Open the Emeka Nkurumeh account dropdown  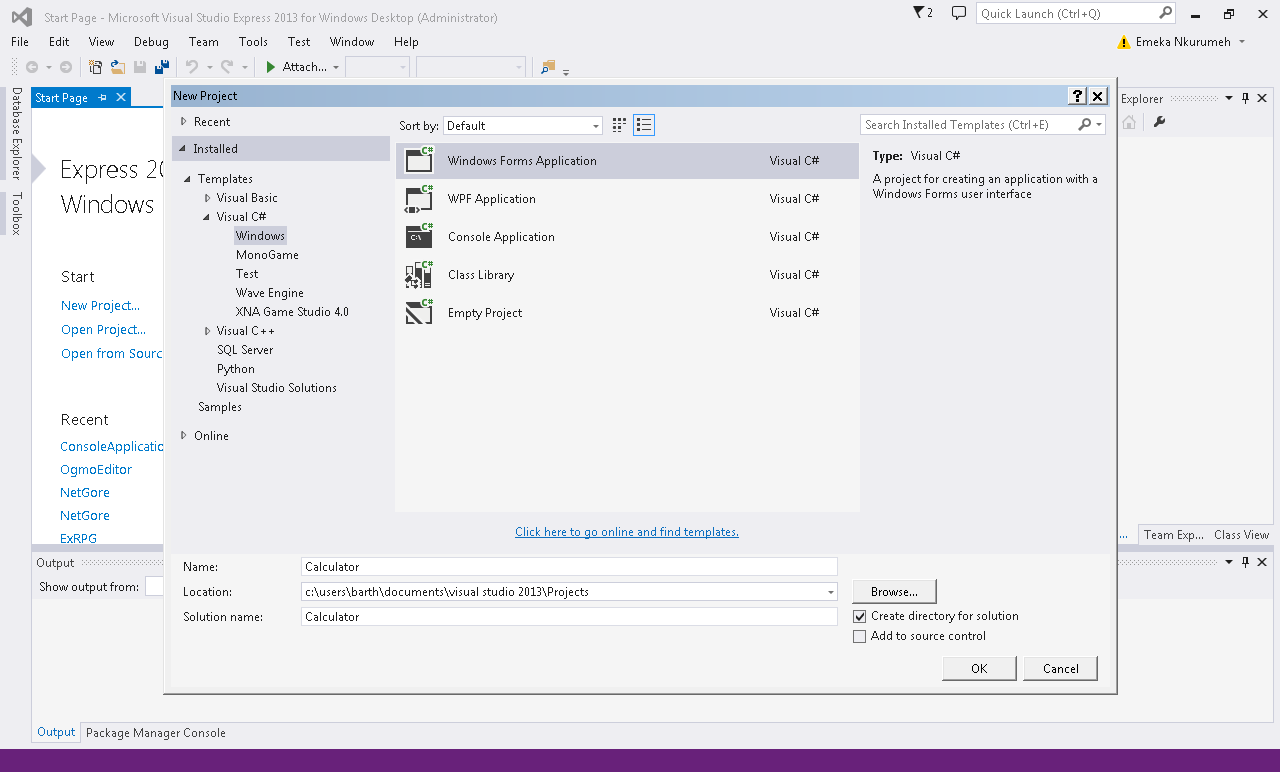(x=1242, y=42)
